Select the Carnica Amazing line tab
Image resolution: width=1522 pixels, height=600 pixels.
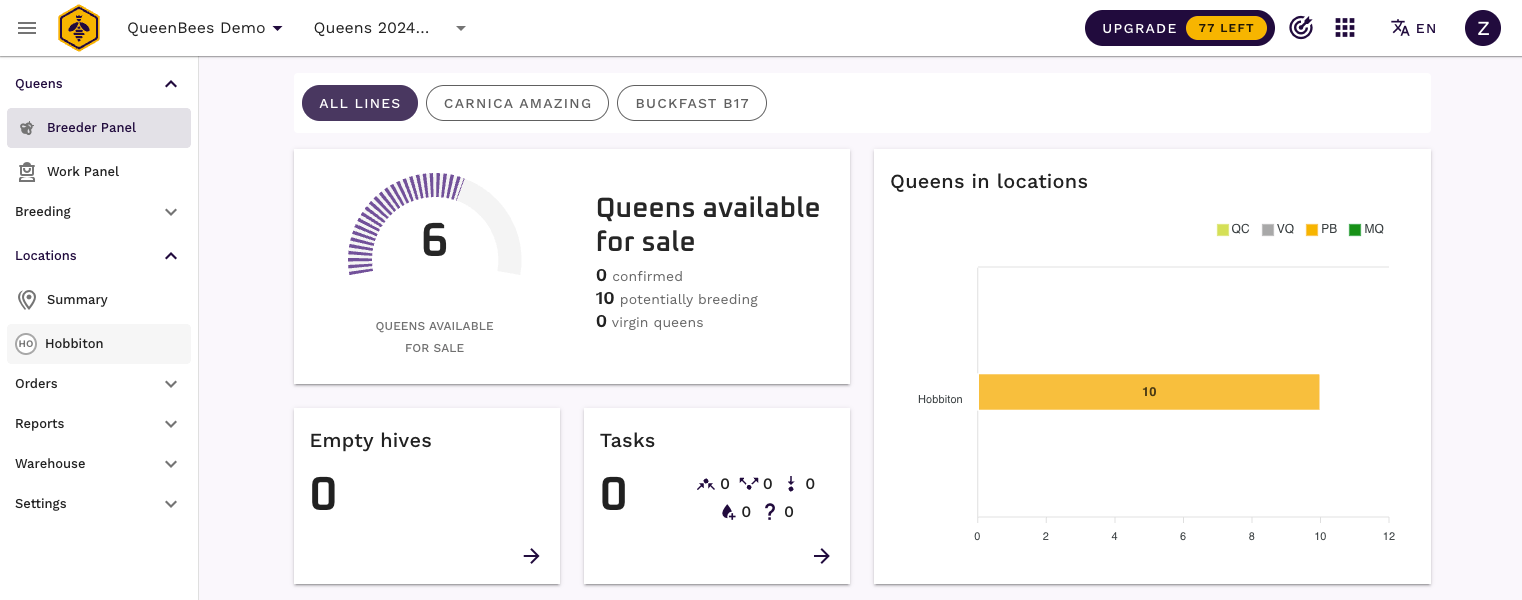tap(517, 103)
